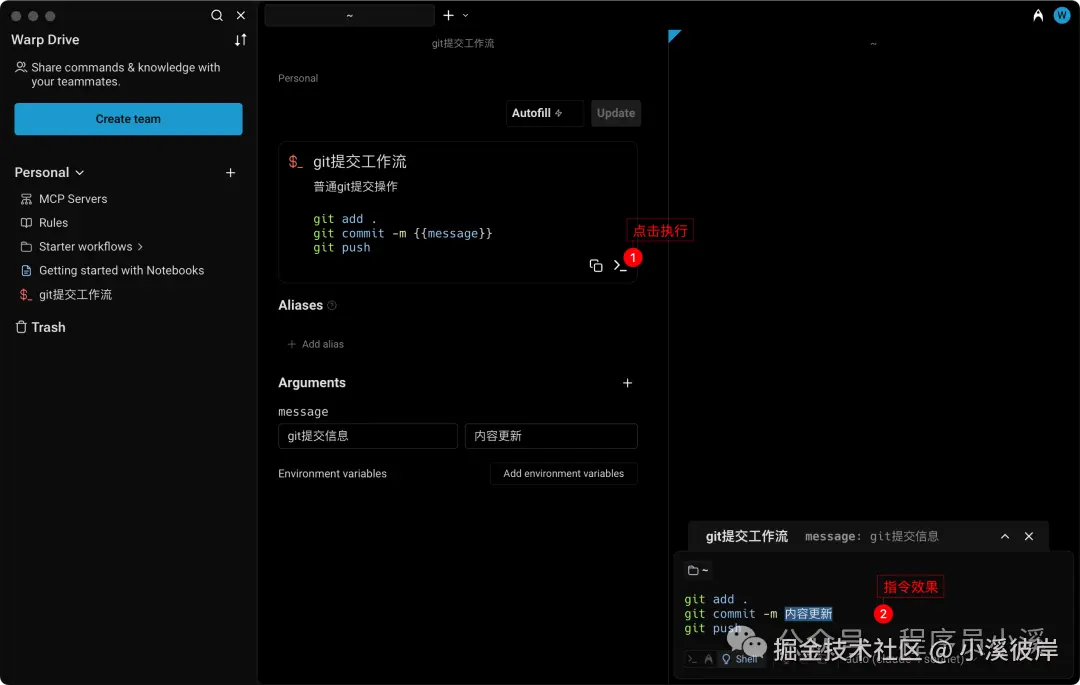Screen dimensions: 1080x685
Task: Add a new item to Personal with plus
Action: click(231, 173)
